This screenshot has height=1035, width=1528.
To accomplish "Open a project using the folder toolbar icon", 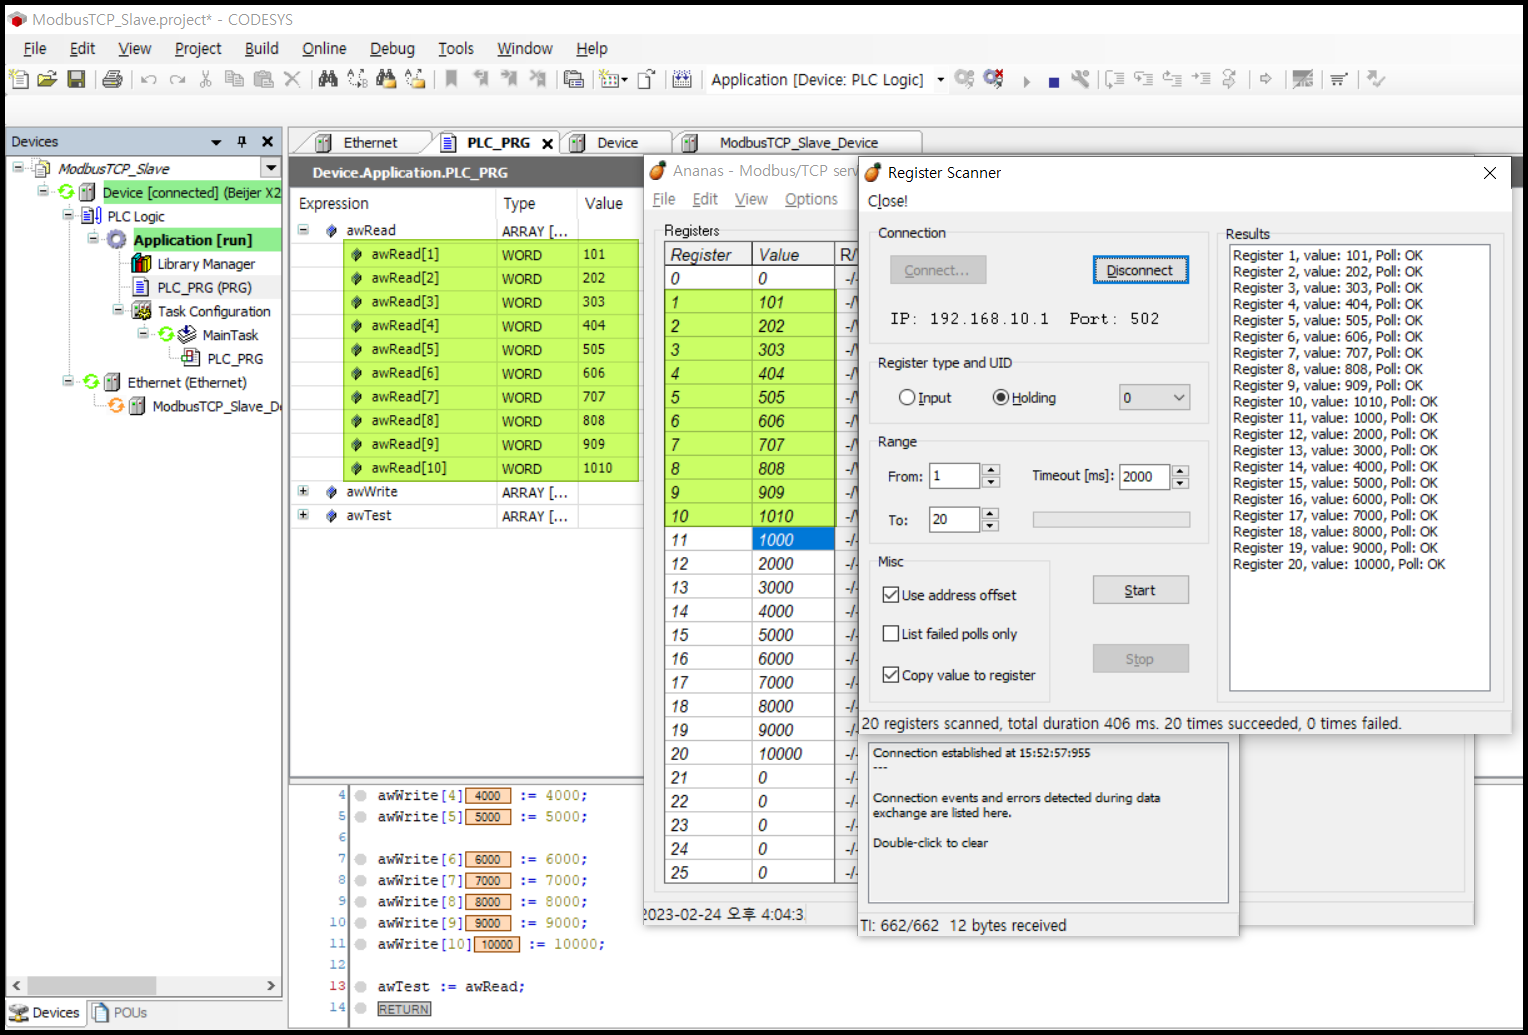I will tap(47, 79).
